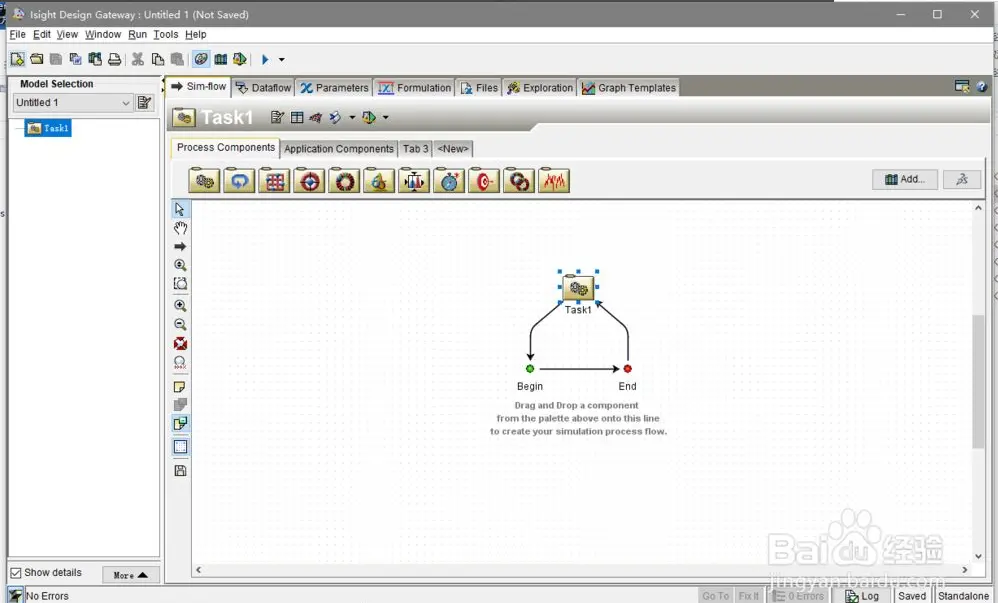
Task: Select the pointer arrow tool
Action: tap(180, 209)
